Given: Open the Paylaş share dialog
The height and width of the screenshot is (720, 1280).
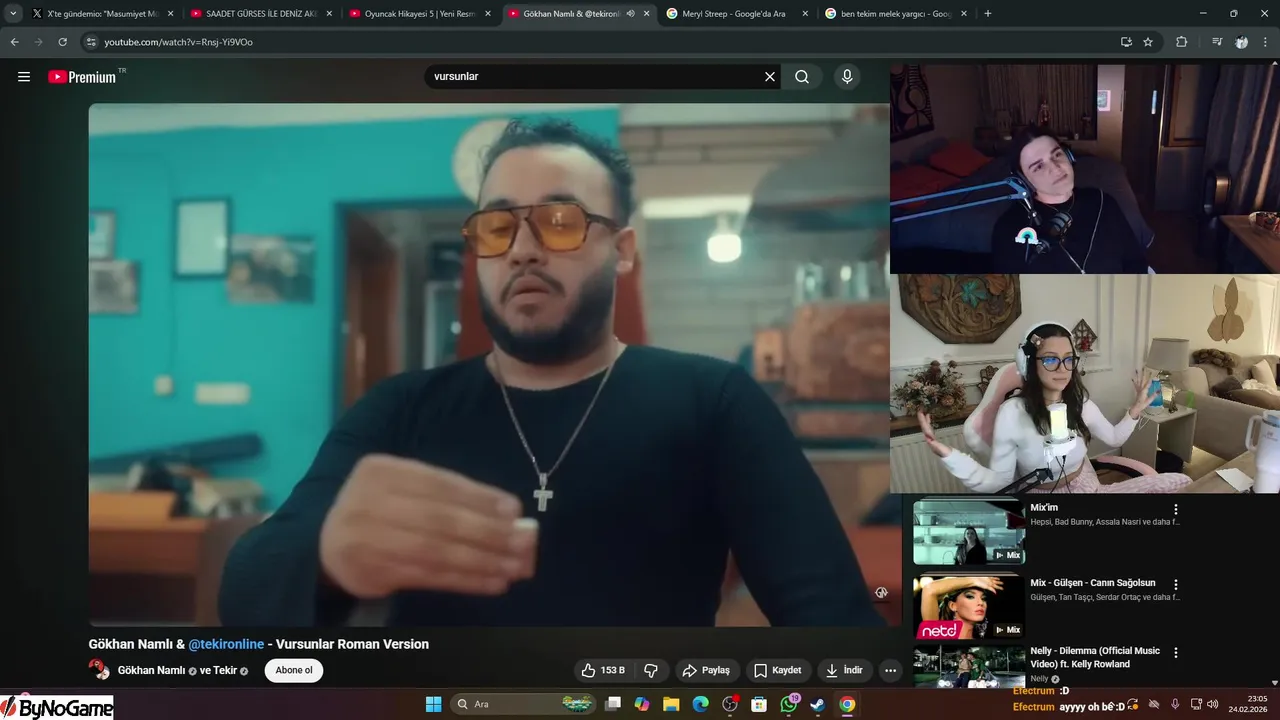Looking at the screenshot, I should click(x=706, y=670).
